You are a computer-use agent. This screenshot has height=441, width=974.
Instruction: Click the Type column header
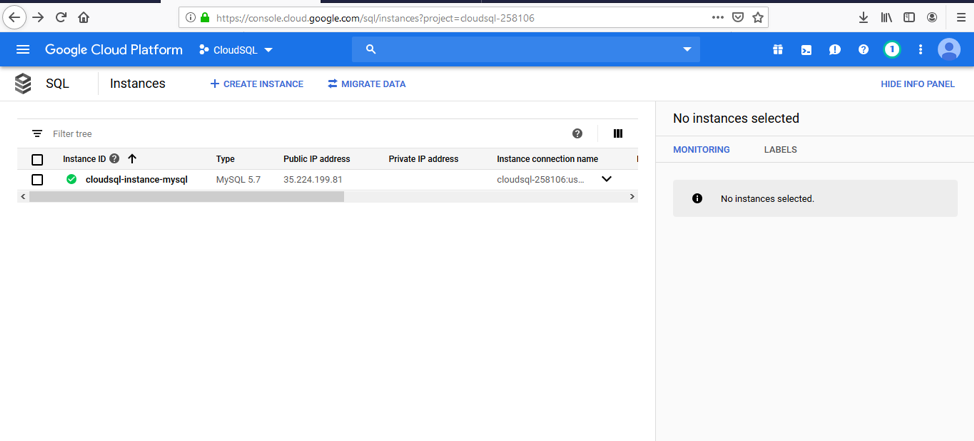pyautogui.click(x=225, y=159)
